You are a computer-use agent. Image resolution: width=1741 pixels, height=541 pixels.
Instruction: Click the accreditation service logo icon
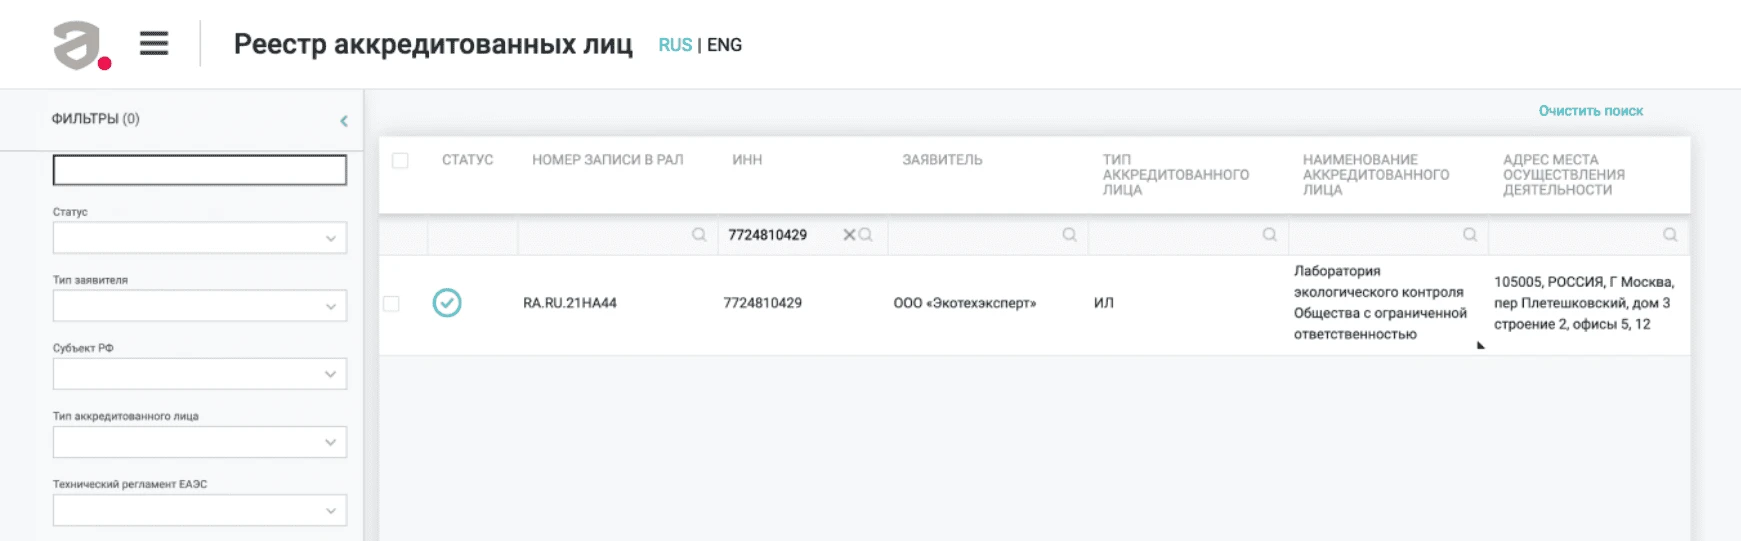pos(80,46)
